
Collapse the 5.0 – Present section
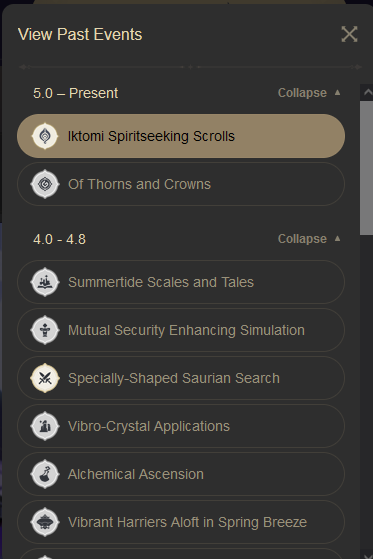[x=309, y=93]
